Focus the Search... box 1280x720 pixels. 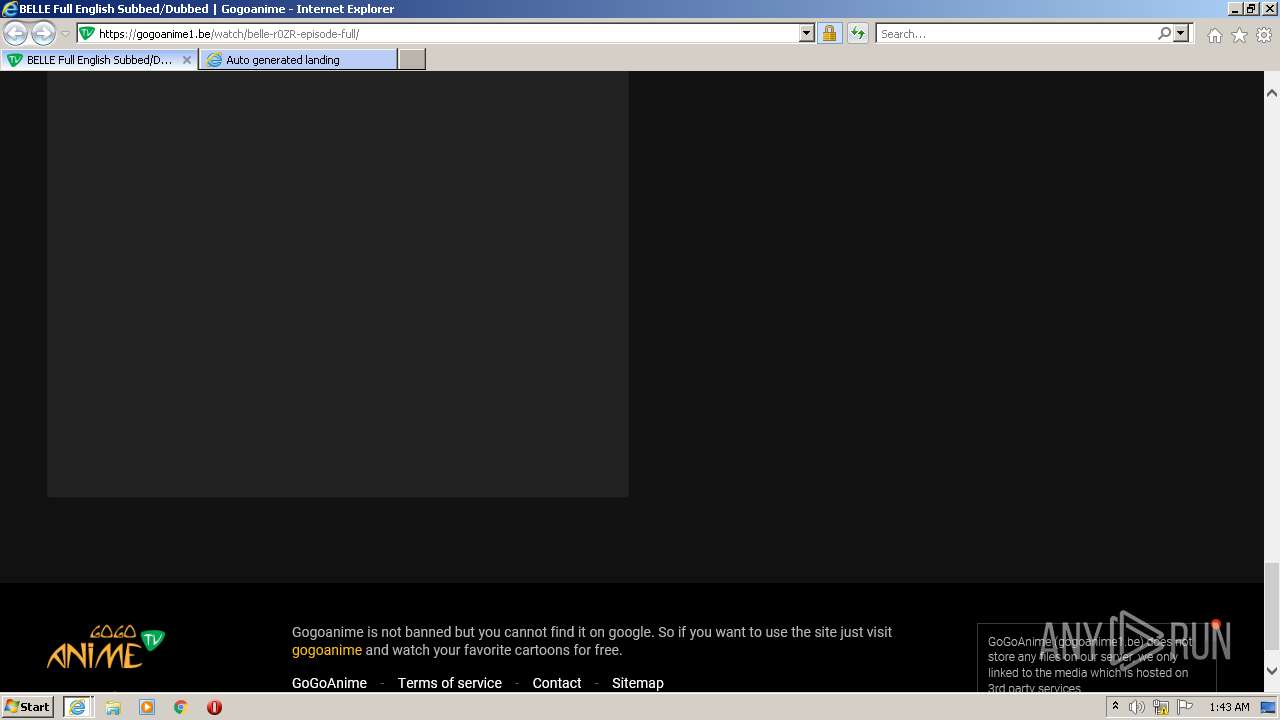point(1016,33)
